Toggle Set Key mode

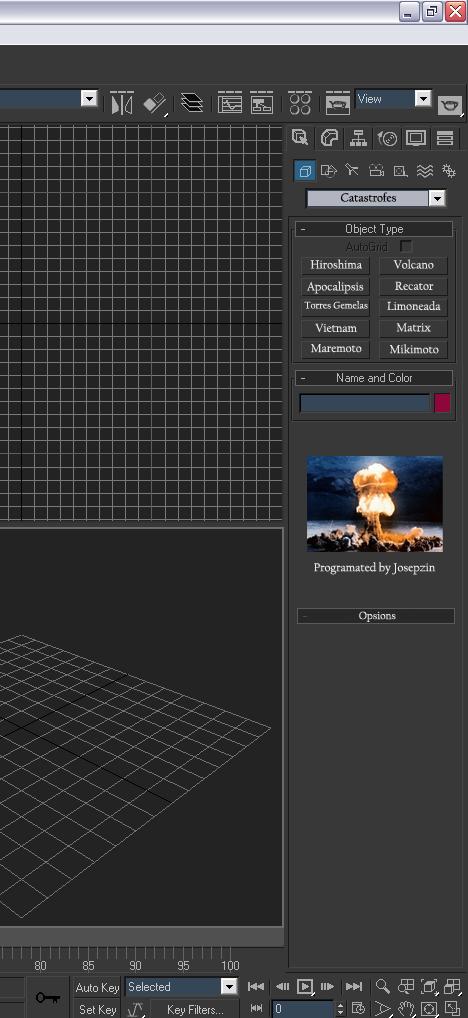[97, 1010]
